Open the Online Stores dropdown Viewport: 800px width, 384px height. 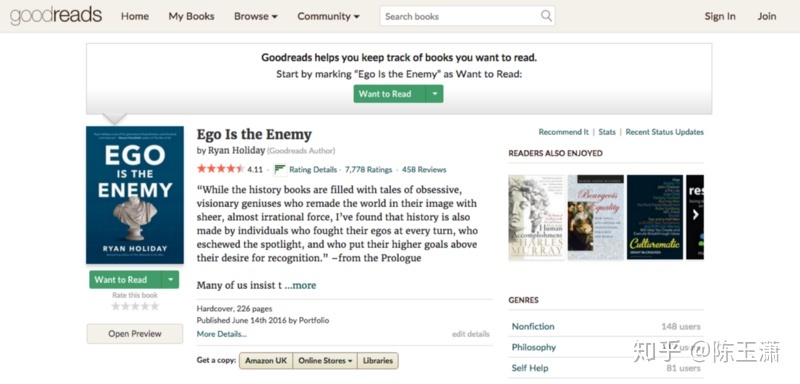pyautogui.click(x=326, y=361)
